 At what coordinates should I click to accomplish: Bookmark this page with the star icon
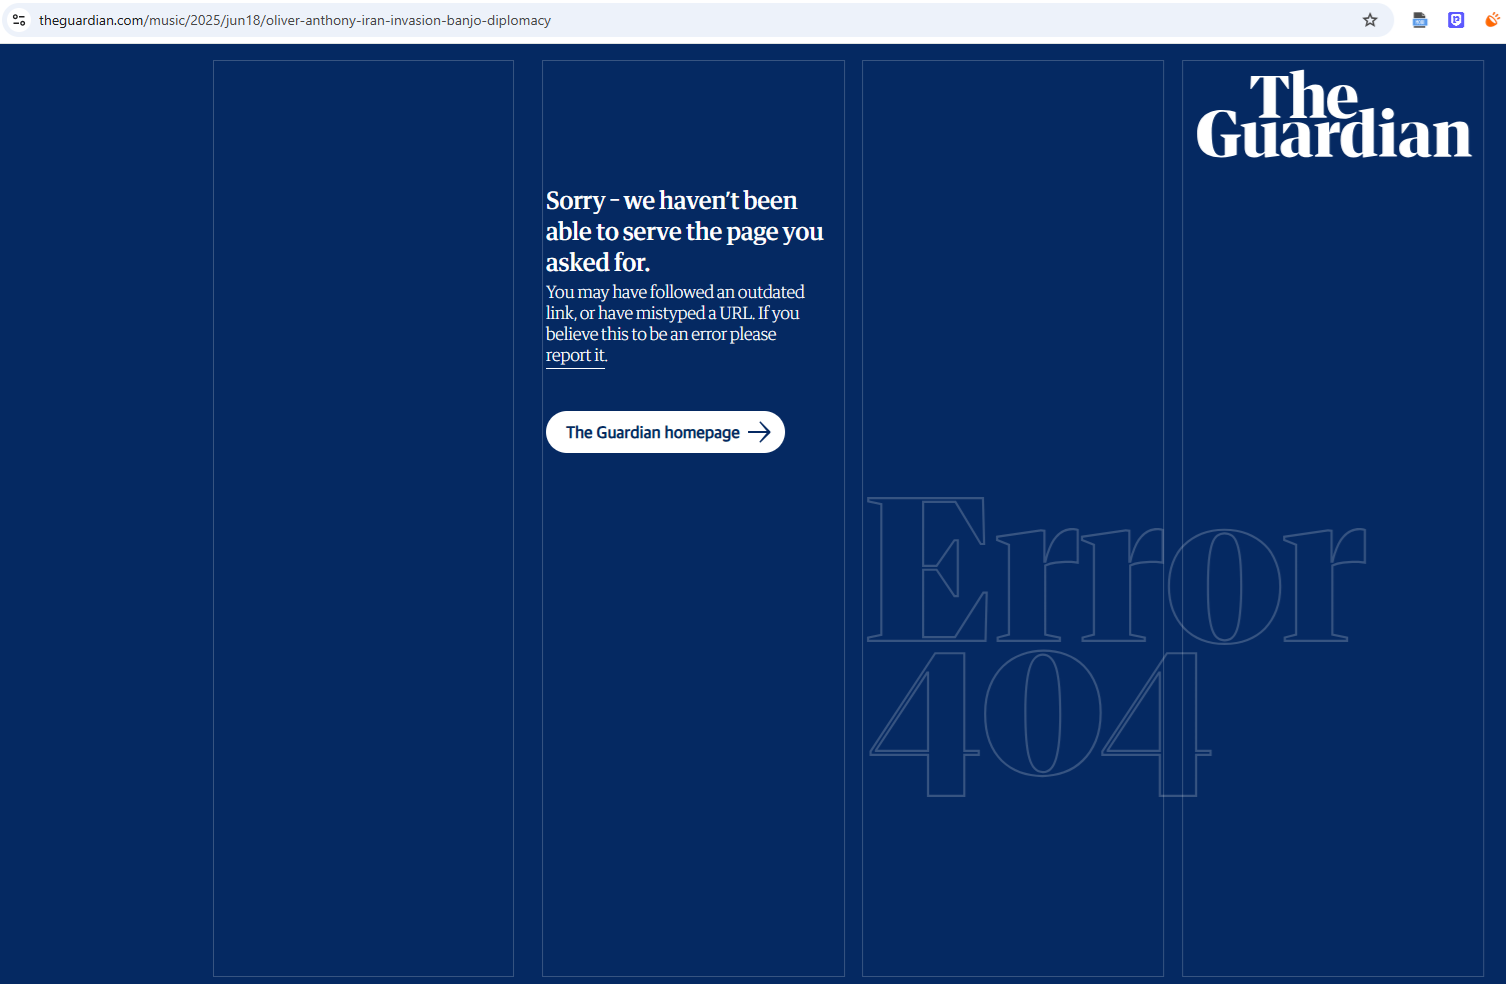1370,20
